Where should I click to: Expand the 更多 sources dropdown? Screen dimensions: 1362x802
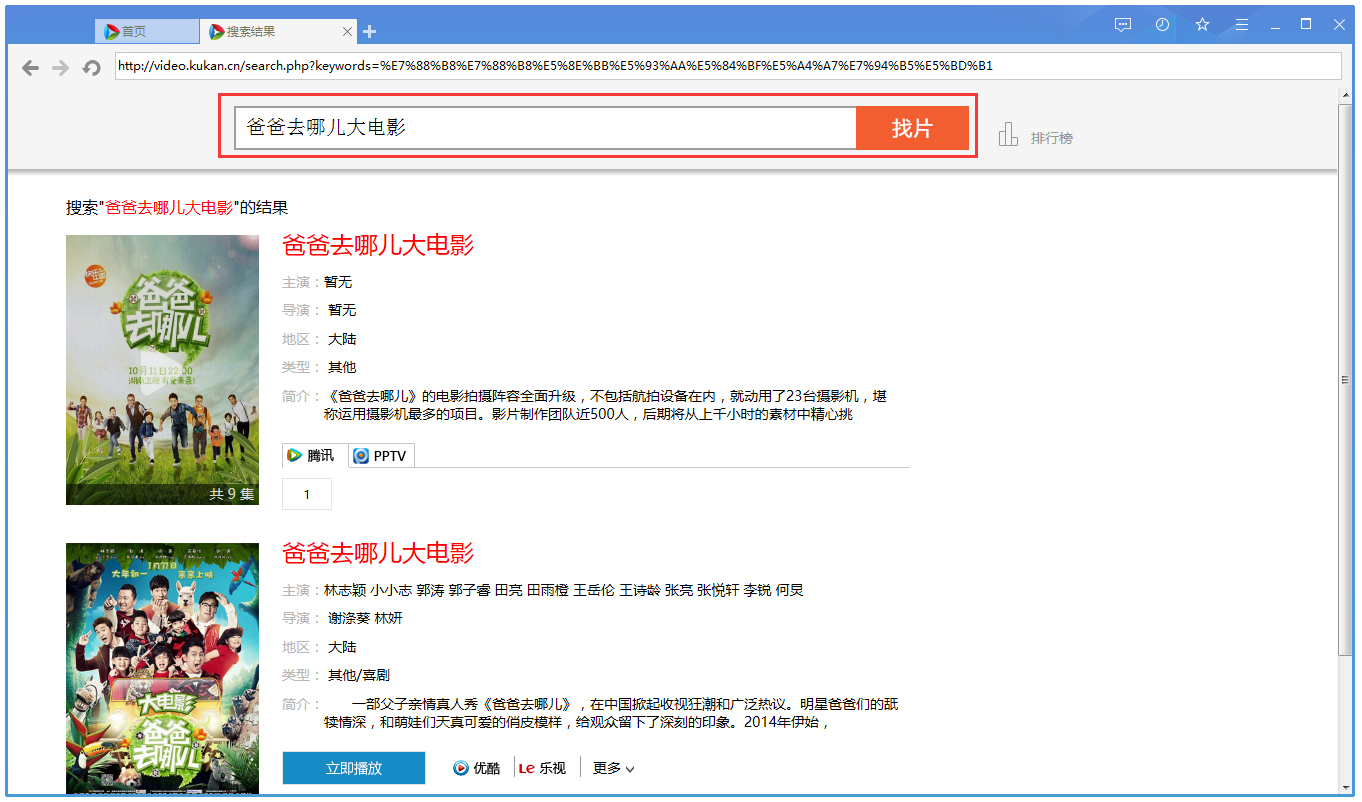click(x=613, y=768)
